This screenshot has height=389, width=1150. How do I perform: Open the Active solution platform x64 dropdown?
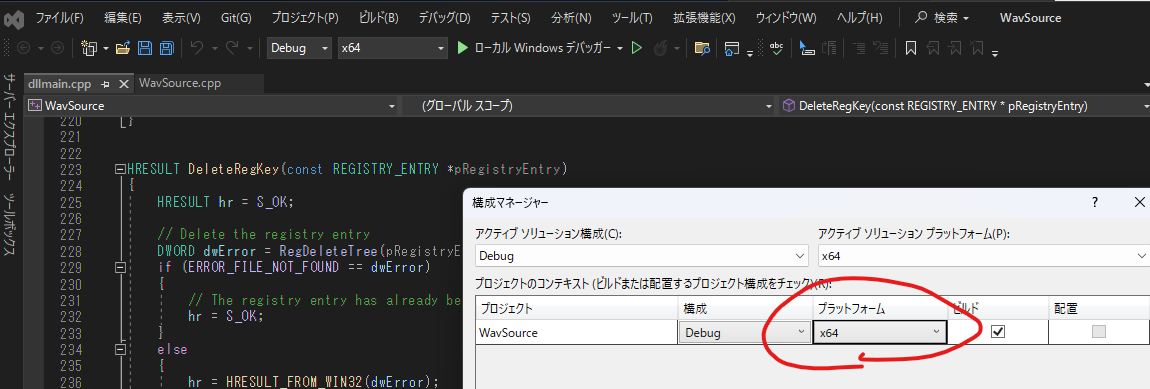(984, 256)
